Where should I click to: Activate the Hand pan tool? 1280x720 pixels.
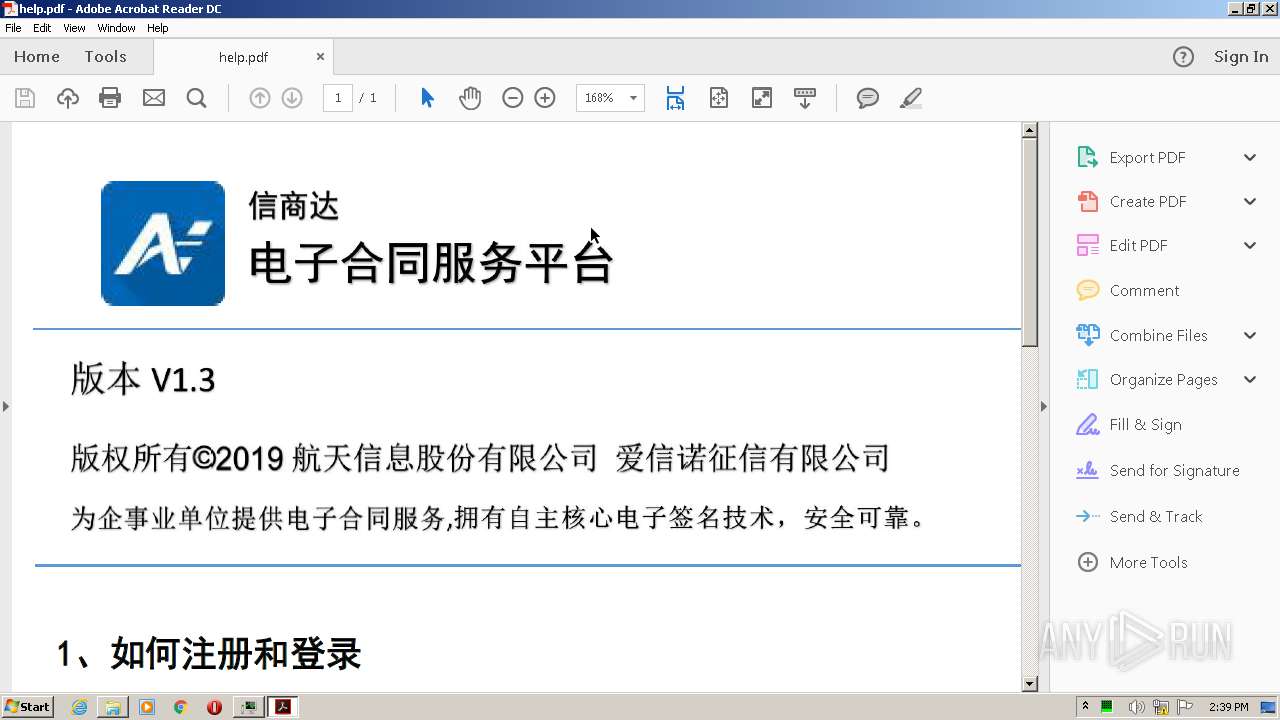coord(470,98)
